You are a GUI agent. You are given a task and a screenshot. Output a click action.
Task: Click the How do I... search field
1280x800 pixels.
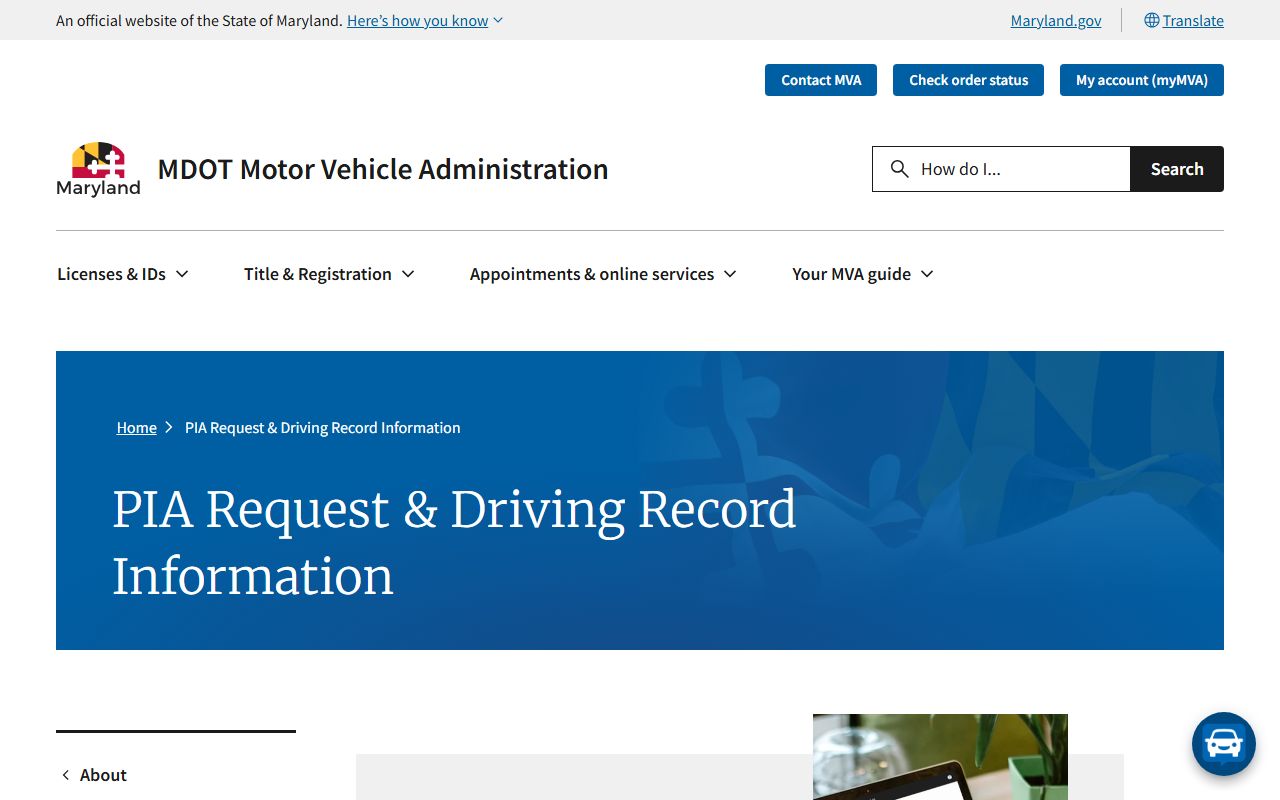tap(1001, 169)
